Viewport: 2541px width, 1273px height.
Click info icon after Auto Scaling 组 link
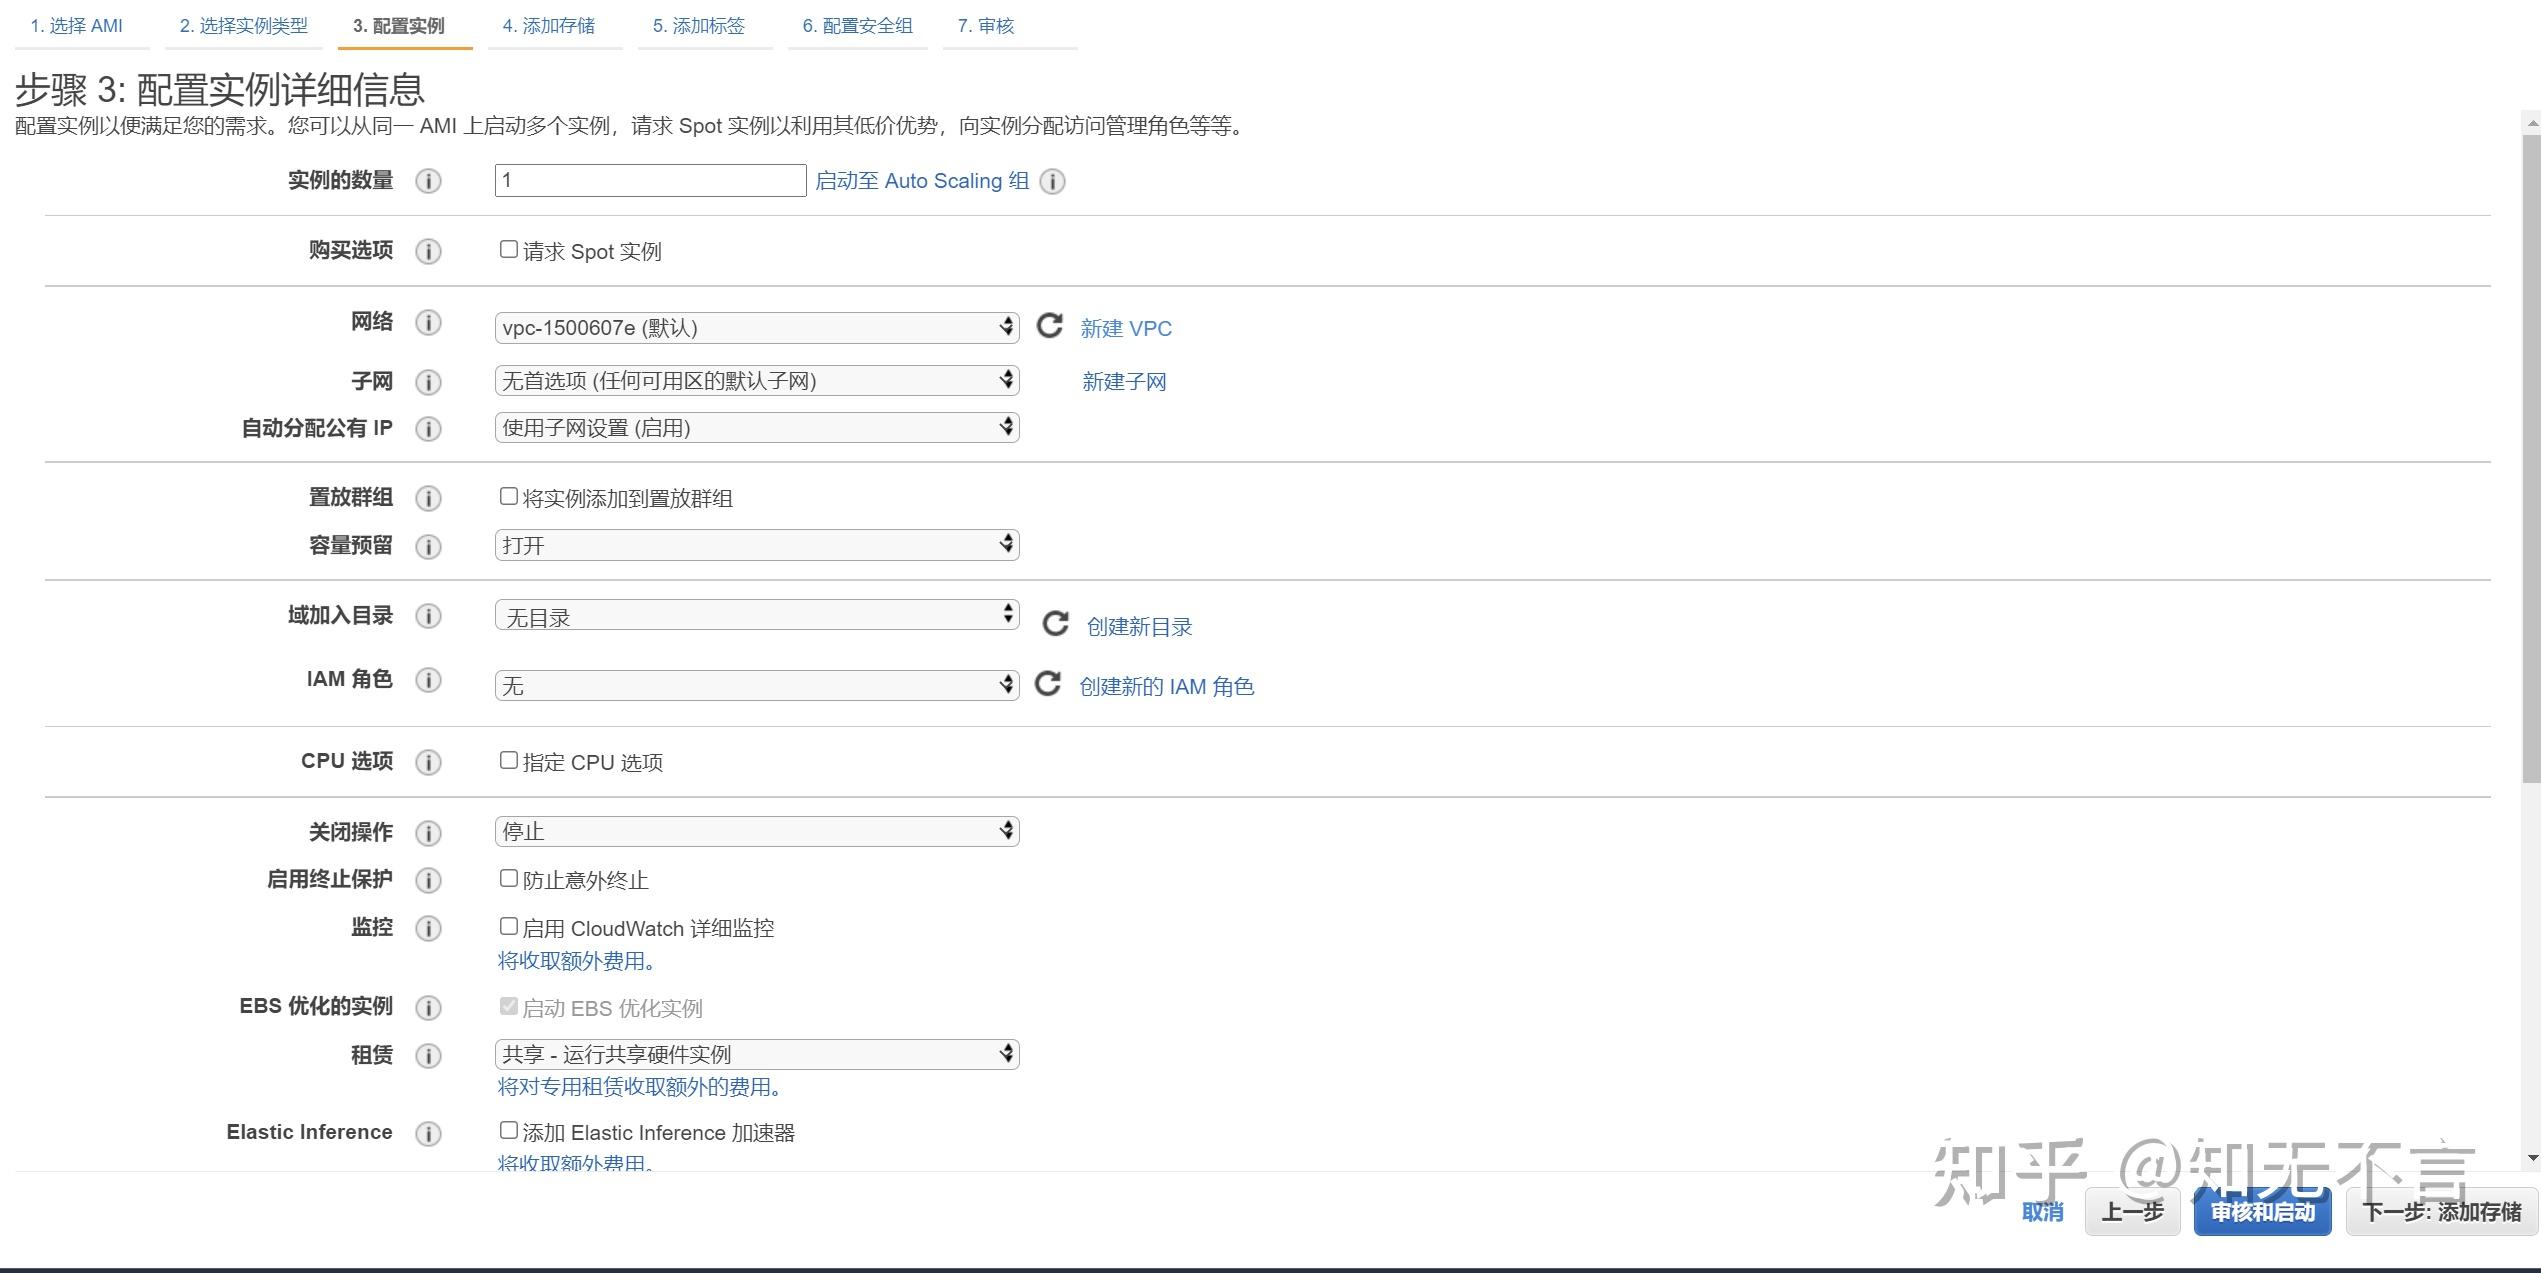1052,181
